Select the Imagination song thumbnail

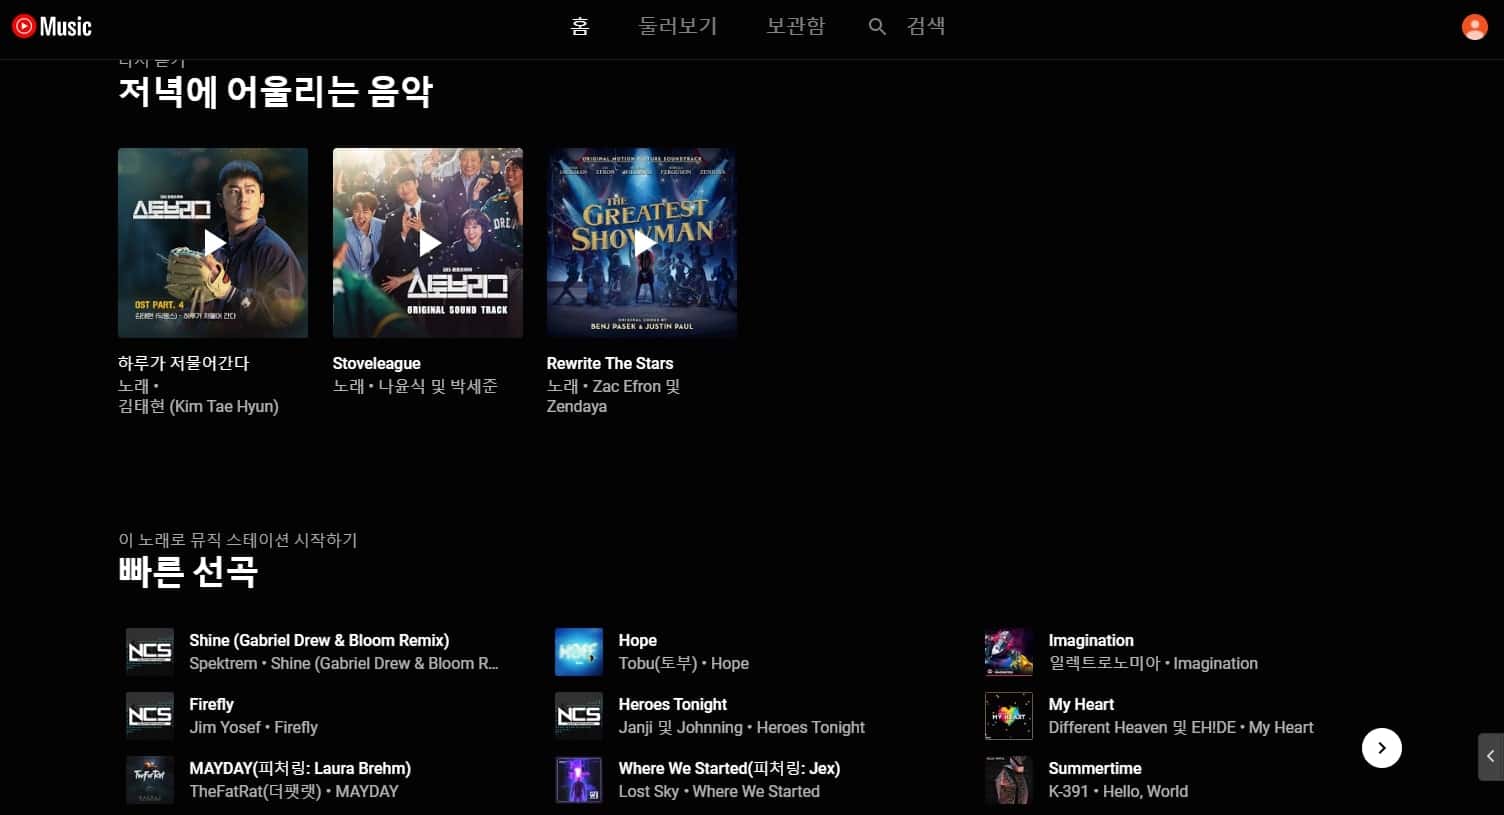tap(1008, 651)
